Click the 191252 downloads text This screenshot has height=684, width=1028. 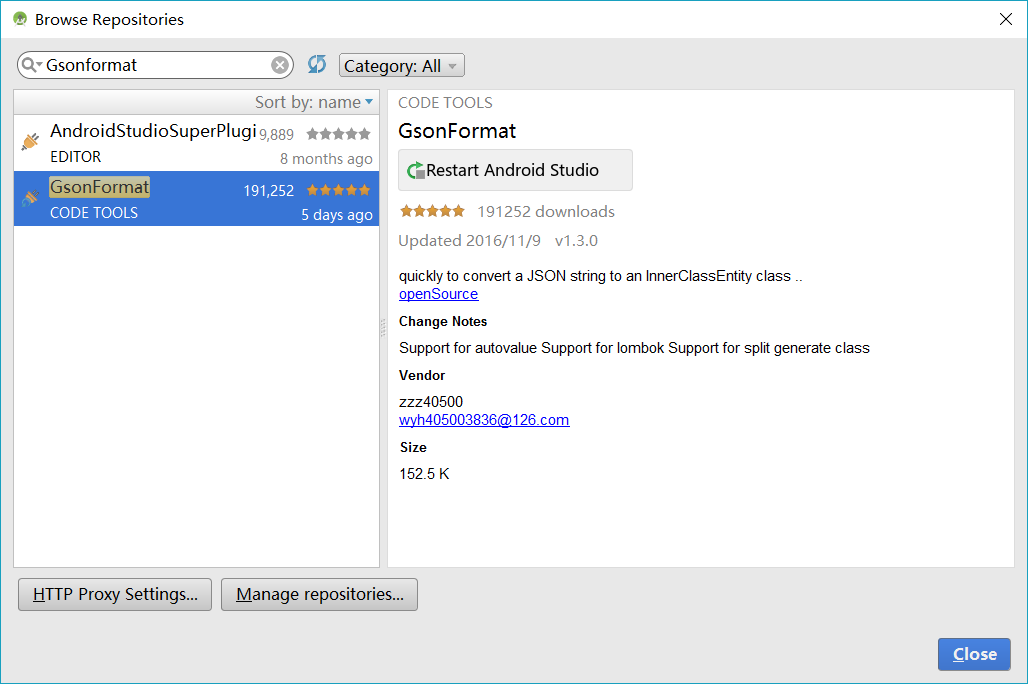(545, 211)
